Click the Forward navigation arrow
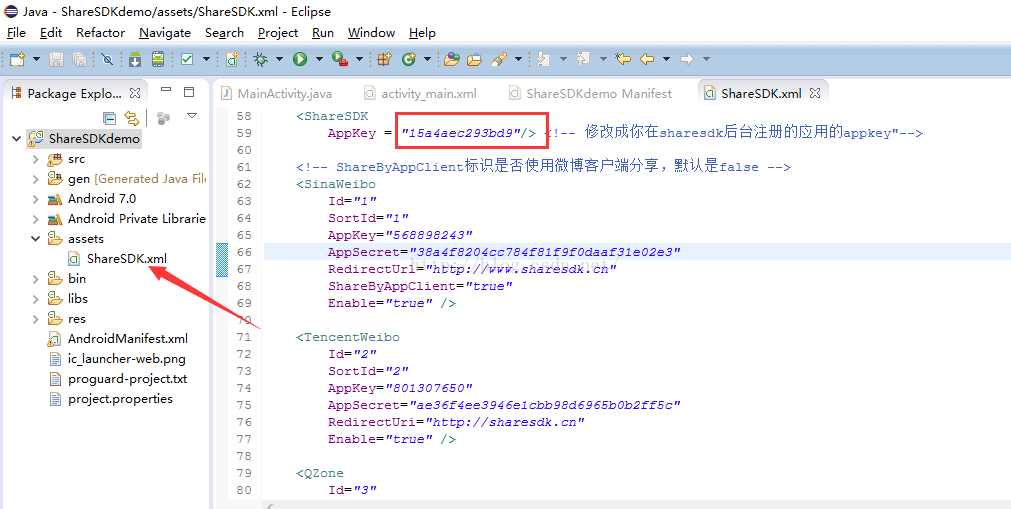Screen dimensions: 1011x509 coord(687,59)
